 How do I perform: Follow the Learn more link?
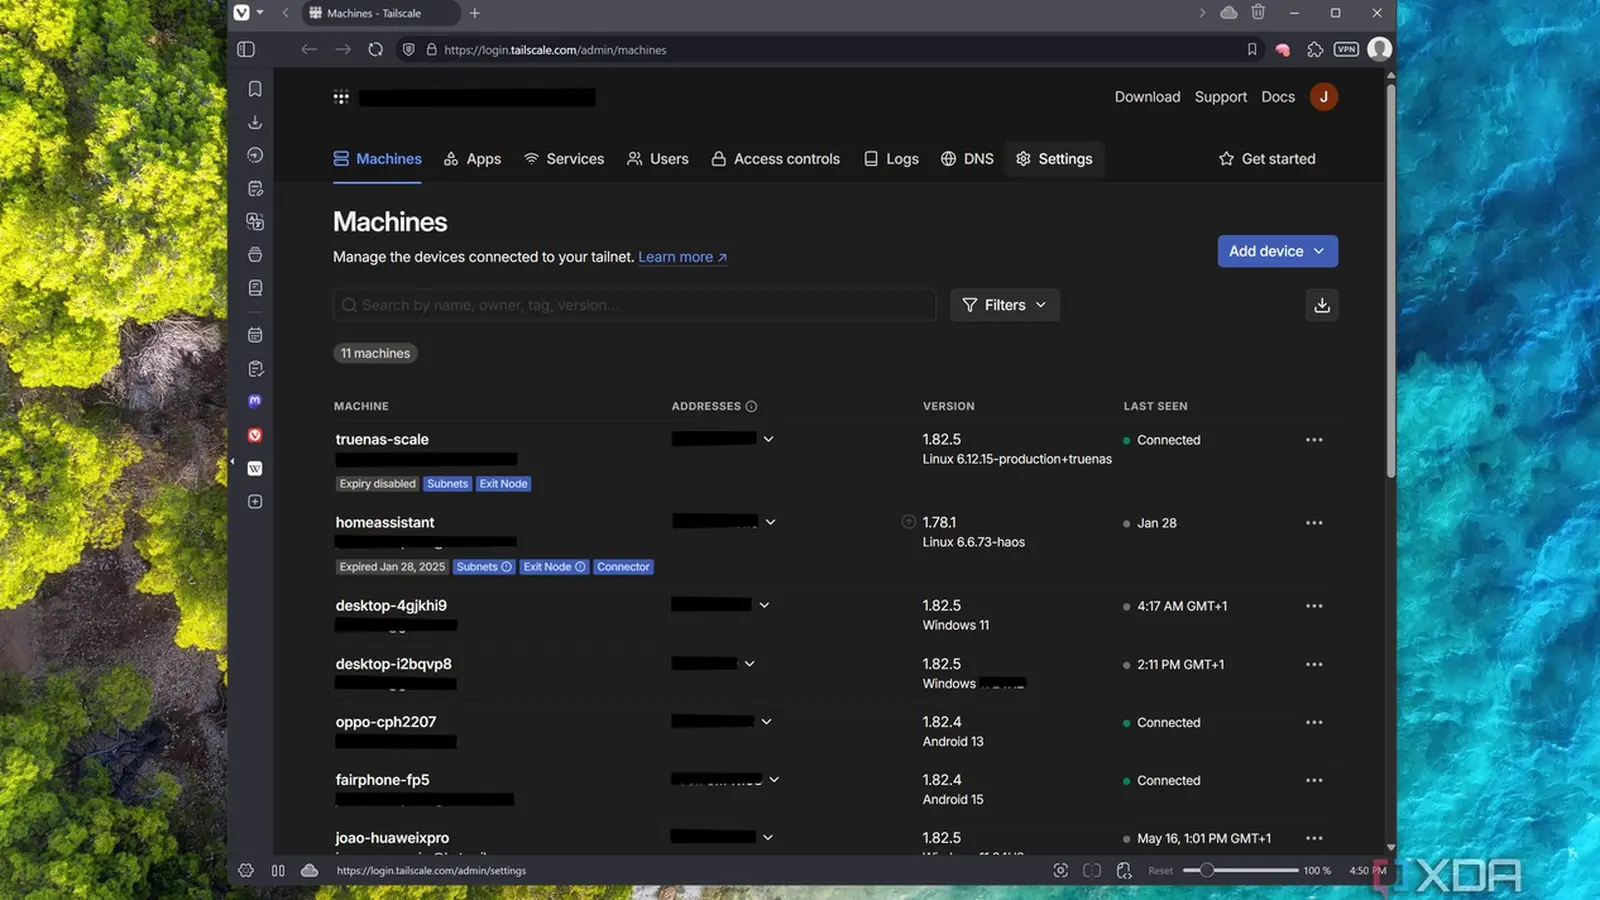682,257
